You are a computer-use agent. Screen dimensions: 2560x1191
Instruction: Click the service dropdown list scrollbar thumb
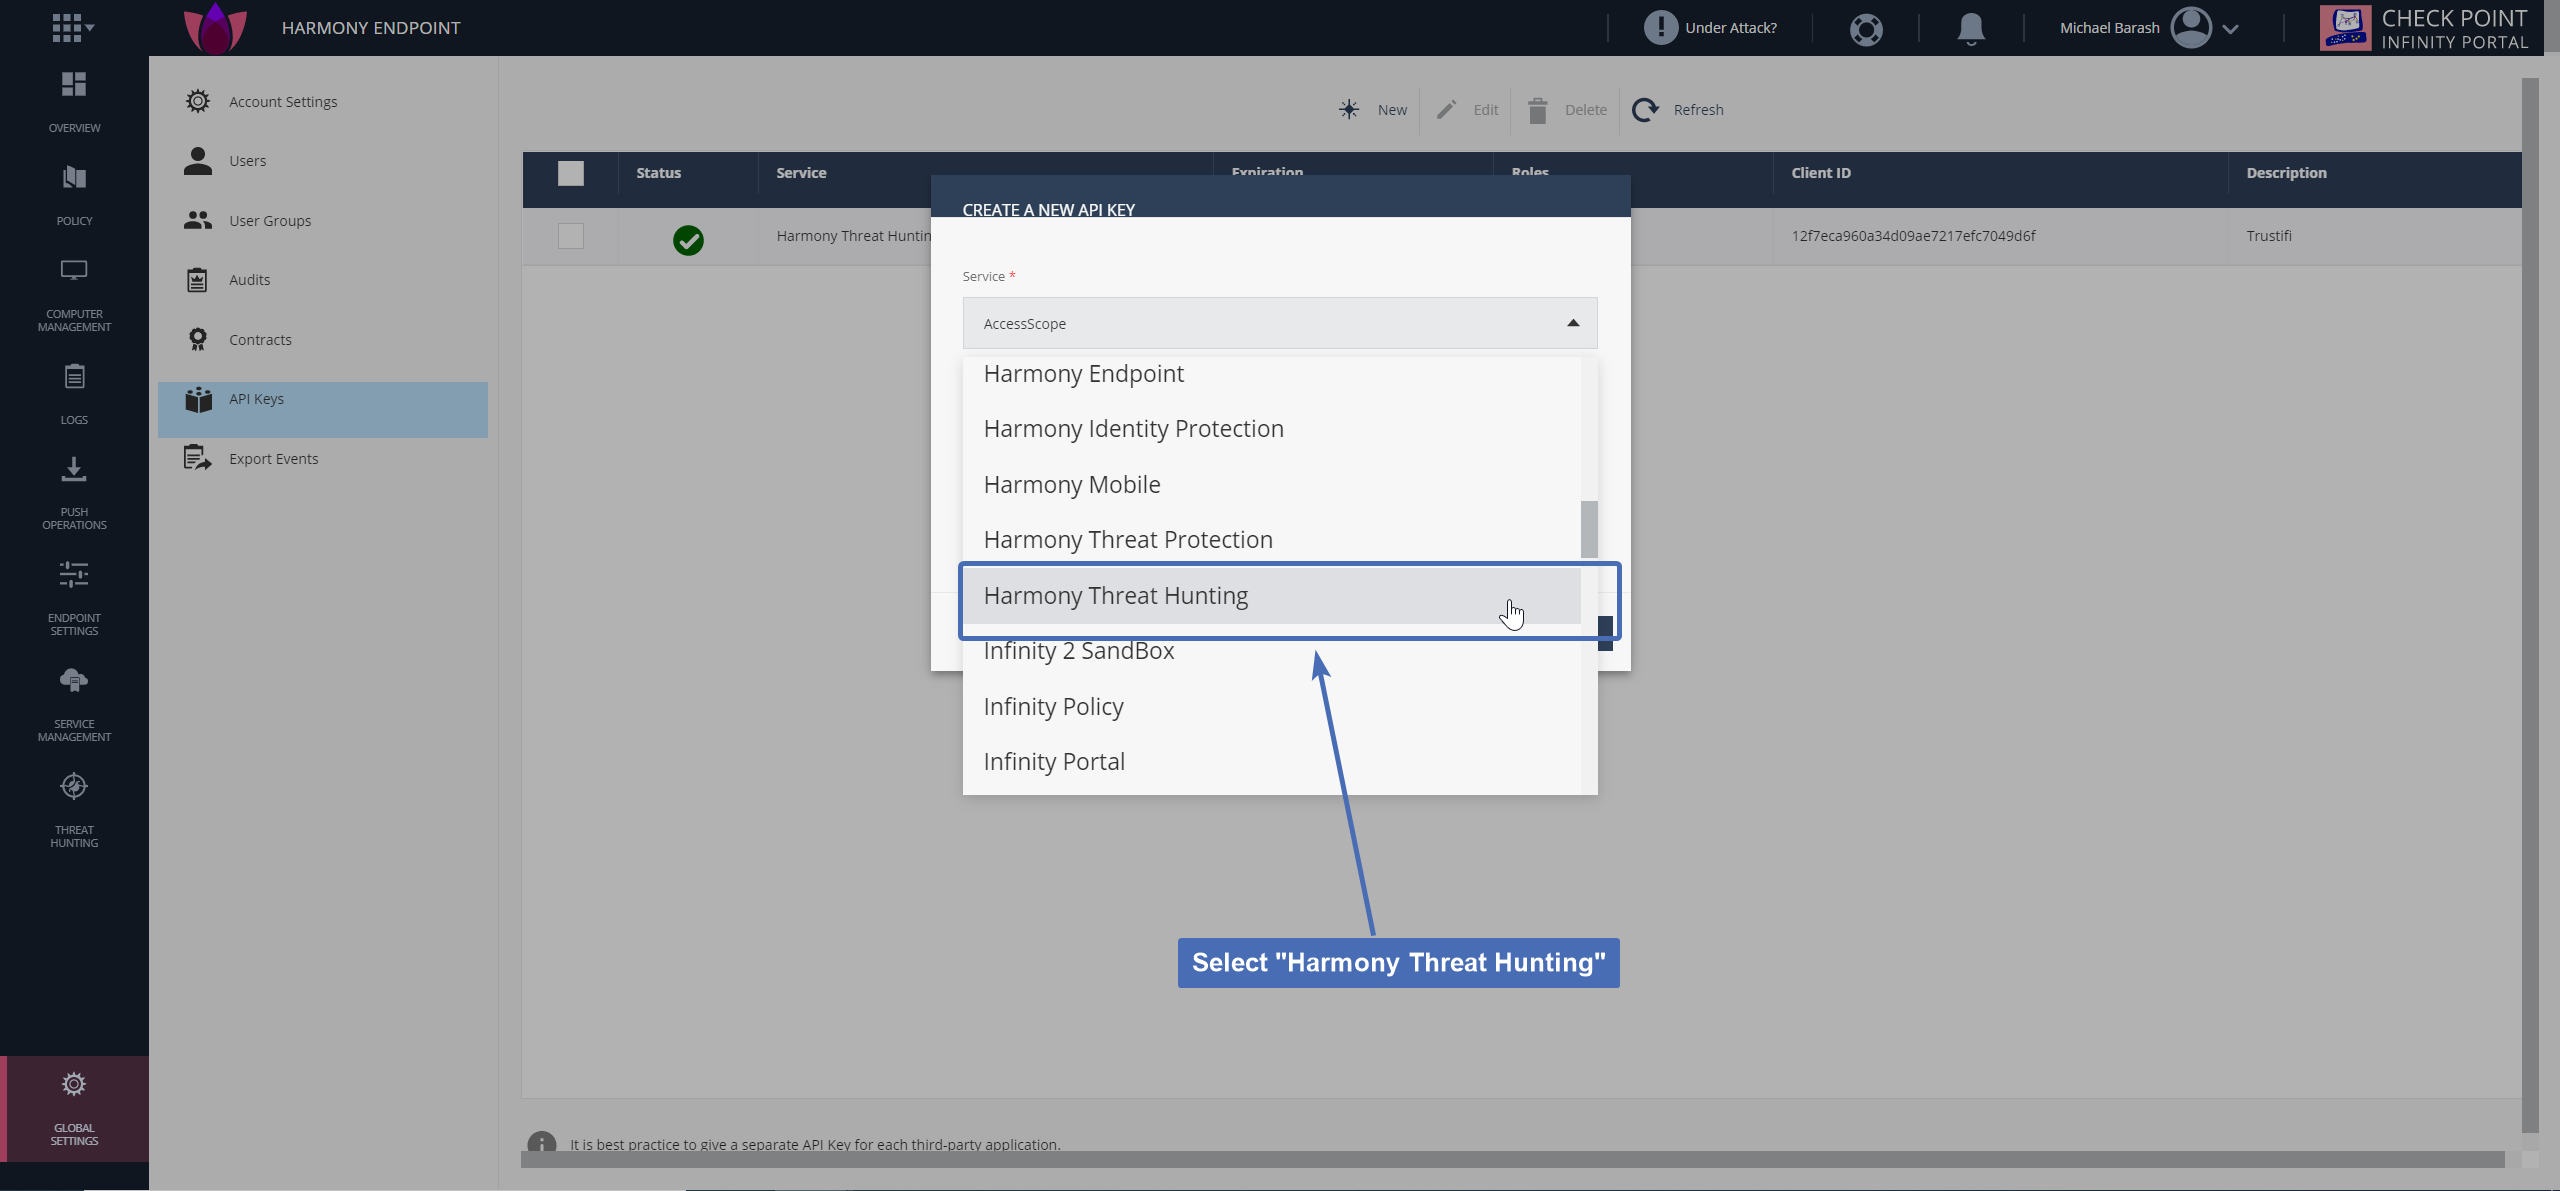pyautogui.click(x=1589, y=529)
